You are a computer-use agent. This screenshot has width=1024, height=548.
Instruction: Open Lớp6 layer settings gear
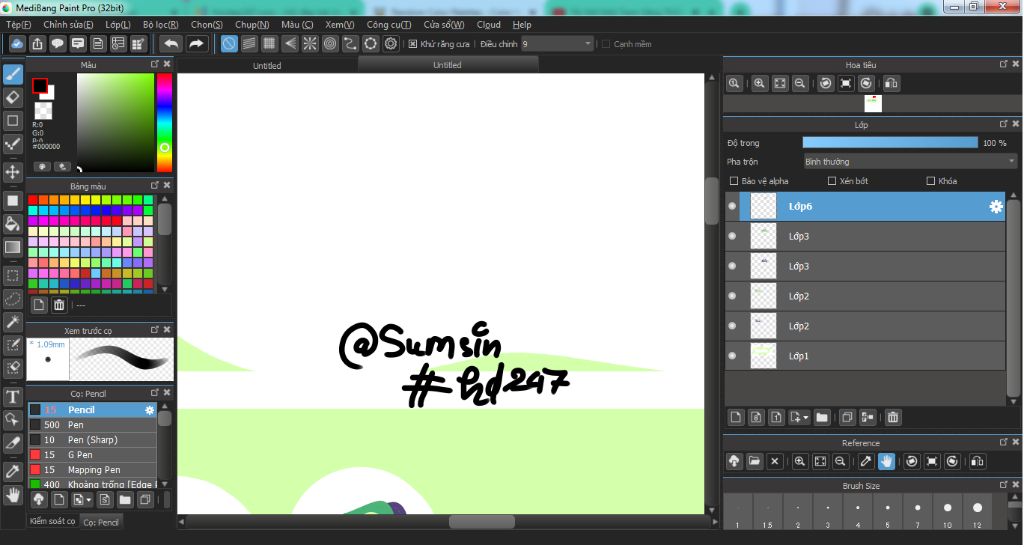tap(996, 206)
